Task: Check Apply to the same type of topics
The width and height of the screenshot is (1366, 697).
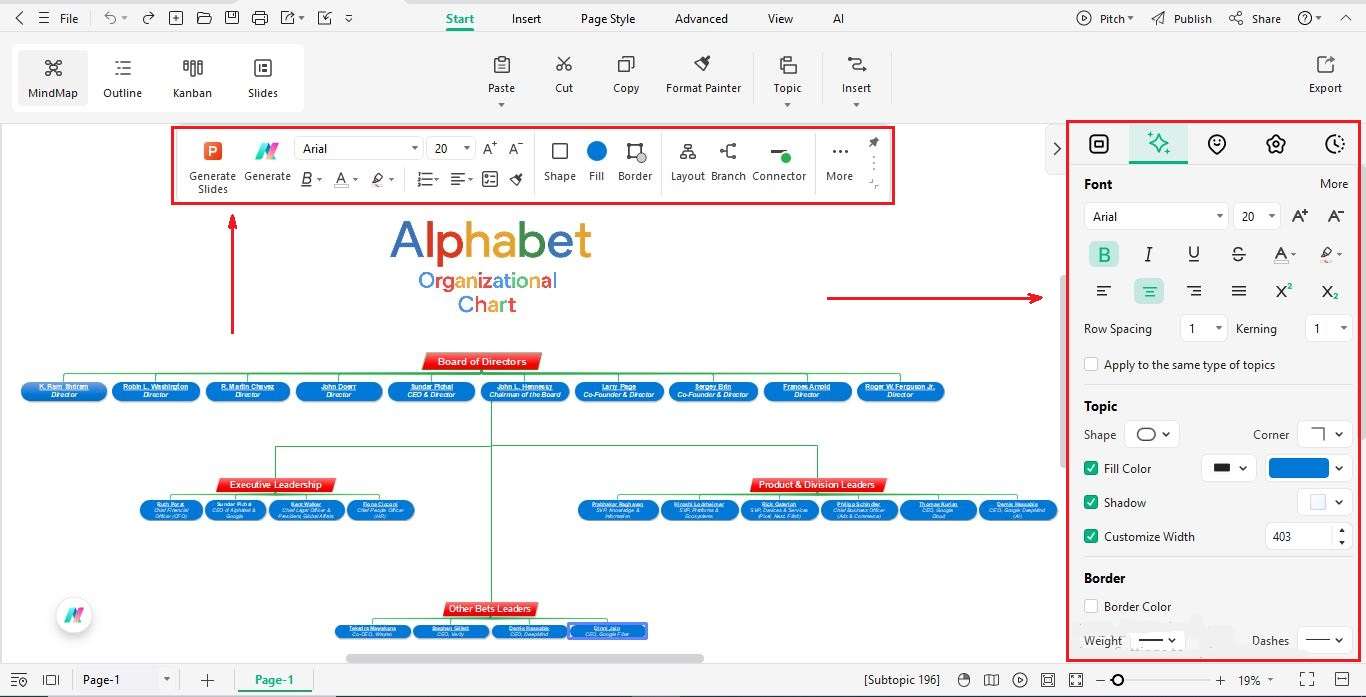Action: (x=1091, y=365)
